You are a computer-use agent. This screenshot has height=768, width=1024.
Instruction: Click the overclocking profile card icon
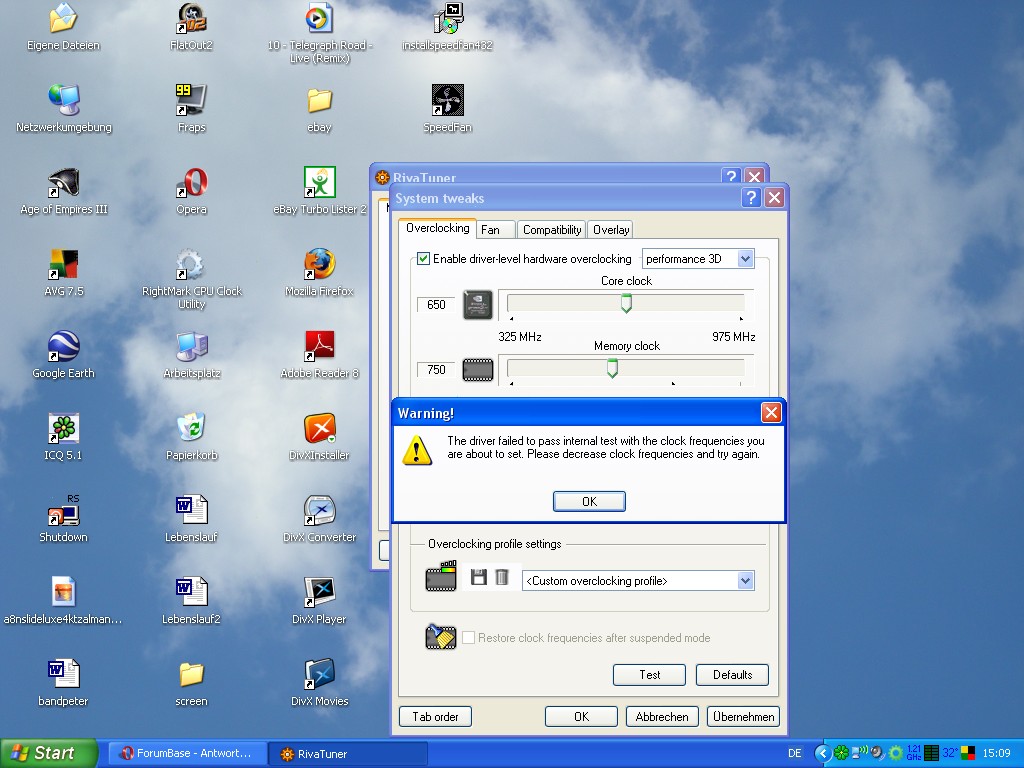[441, 576]
